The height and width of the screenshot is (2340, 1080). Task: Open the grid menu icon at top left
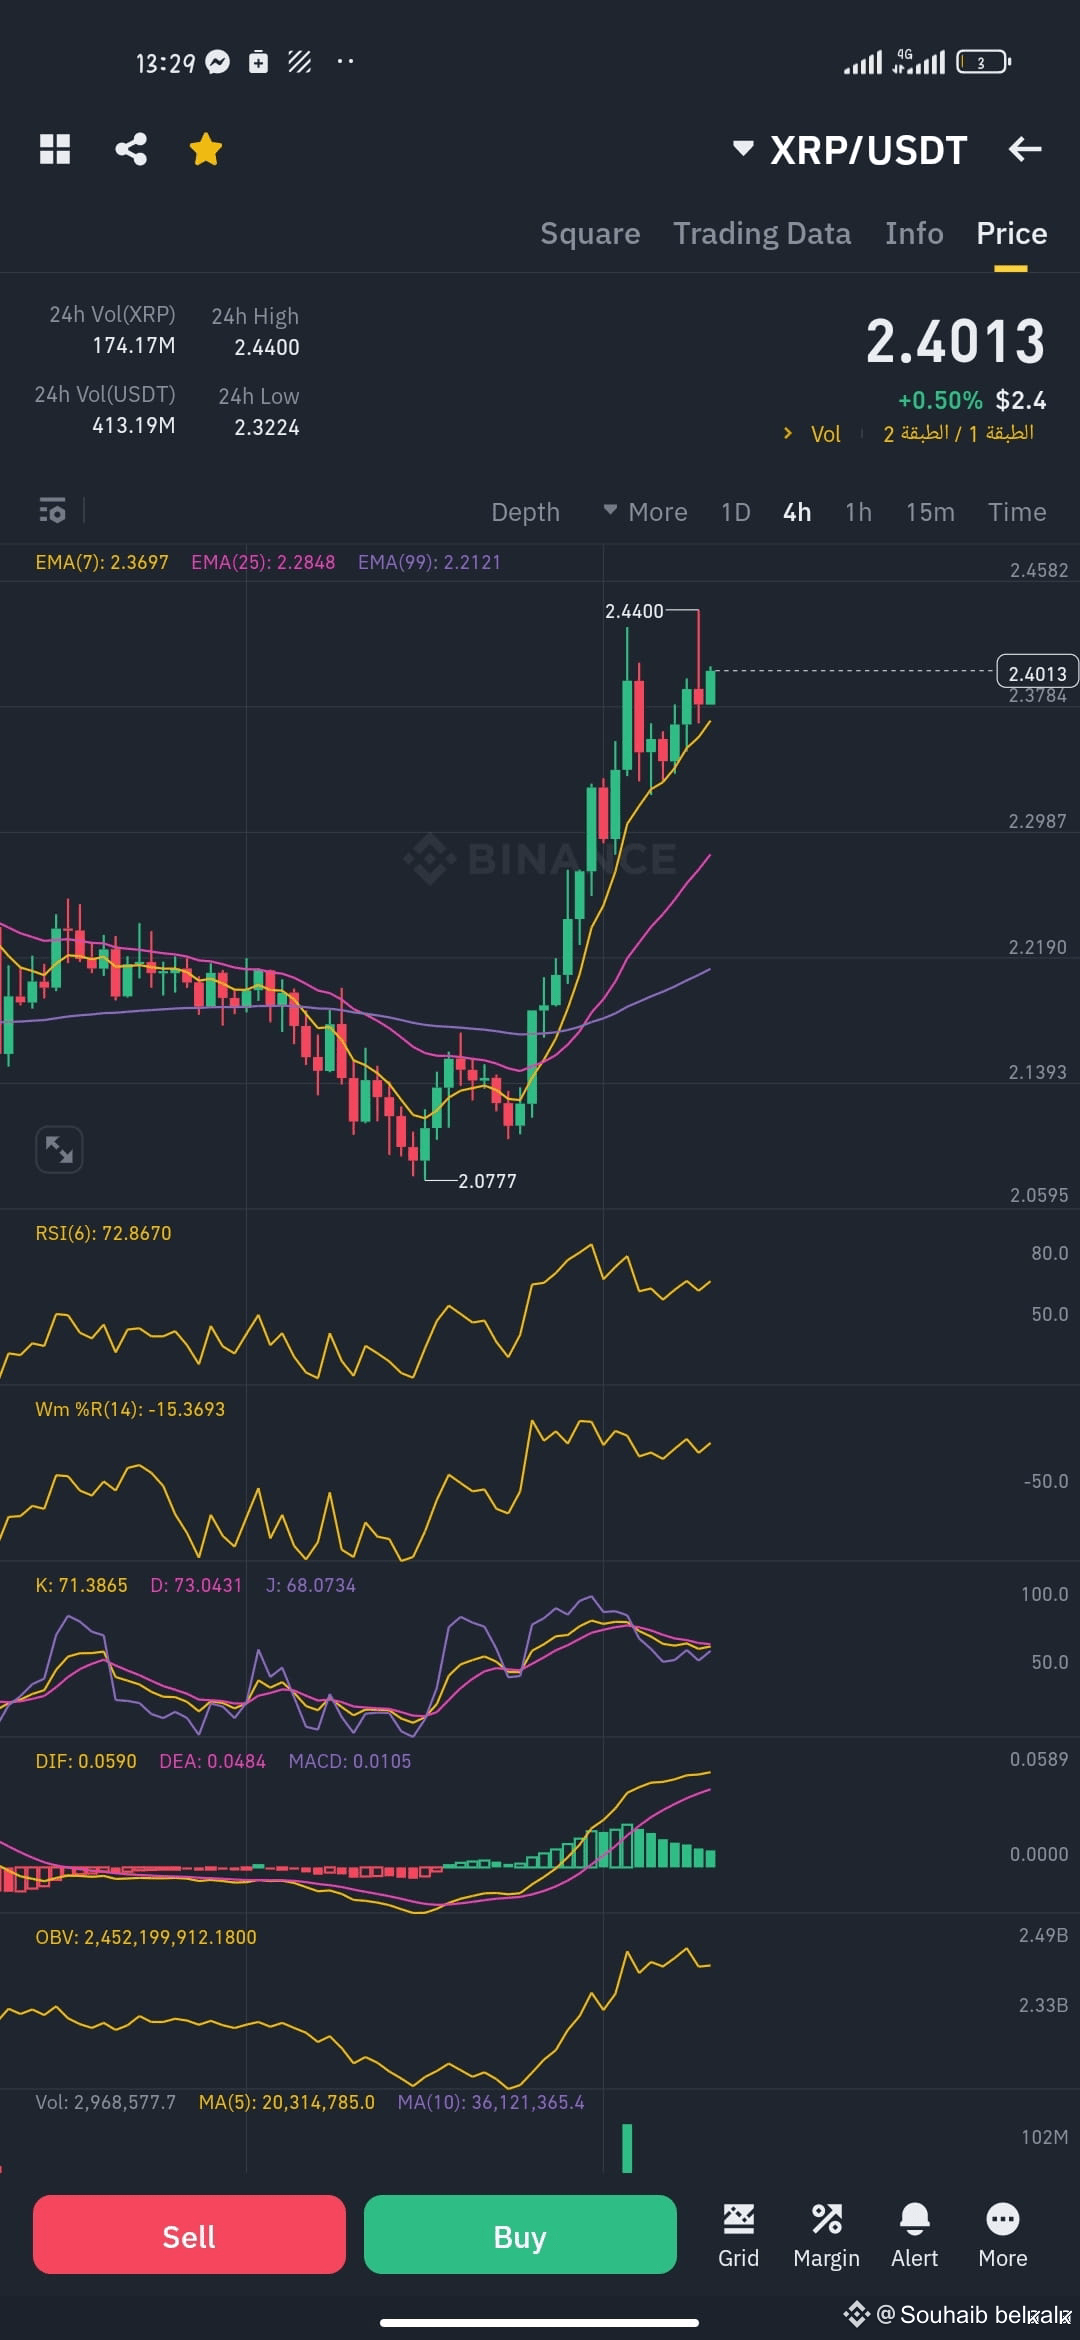(x=55, y=149)
